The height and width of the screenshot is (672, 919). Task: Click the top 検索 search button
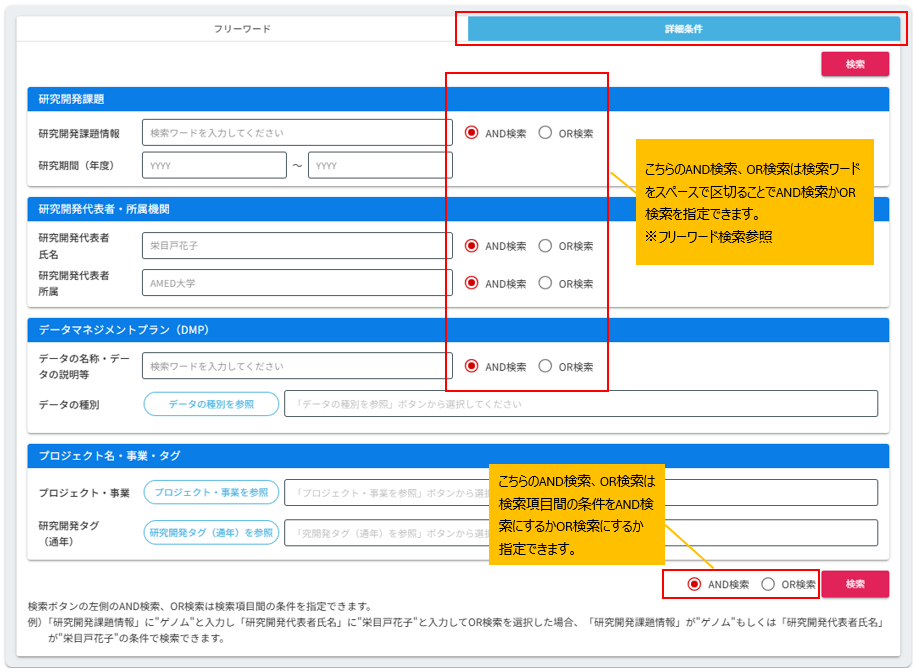pyautogui.click(x=855, y=63)
